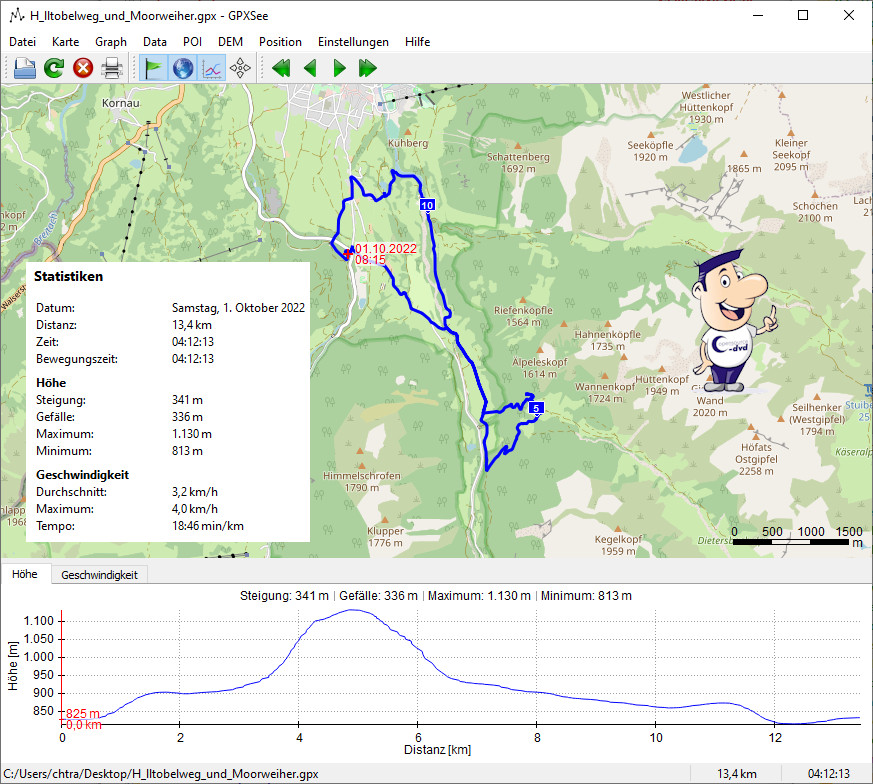Jump to the first file
873x784 pixels.
click(282, 68)
